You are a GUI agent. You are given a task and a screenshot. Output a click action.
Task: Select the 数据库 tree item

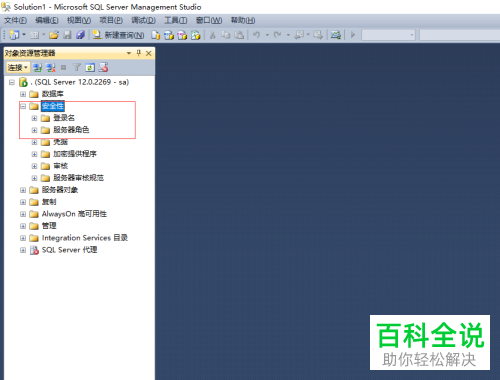coord(52,94)
